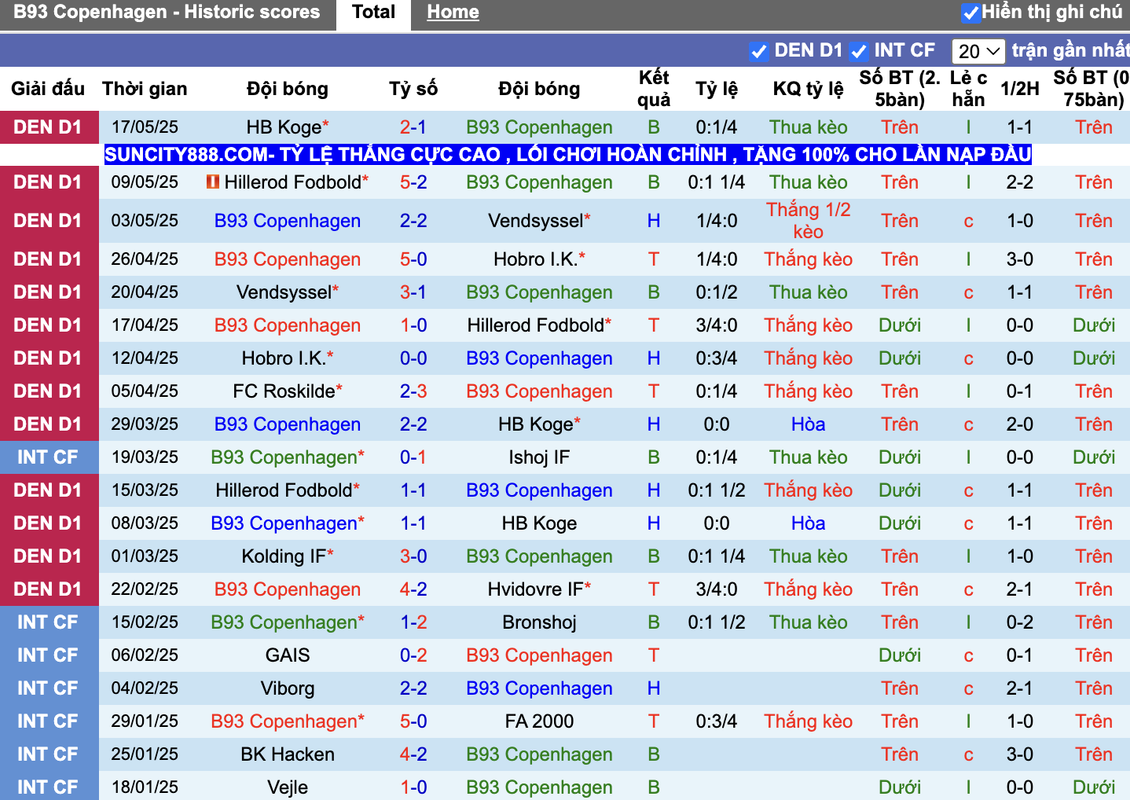Click the 0-2 score for GAIS match
This screenshot has height=800, width=1130.
[x=413, y=656]
